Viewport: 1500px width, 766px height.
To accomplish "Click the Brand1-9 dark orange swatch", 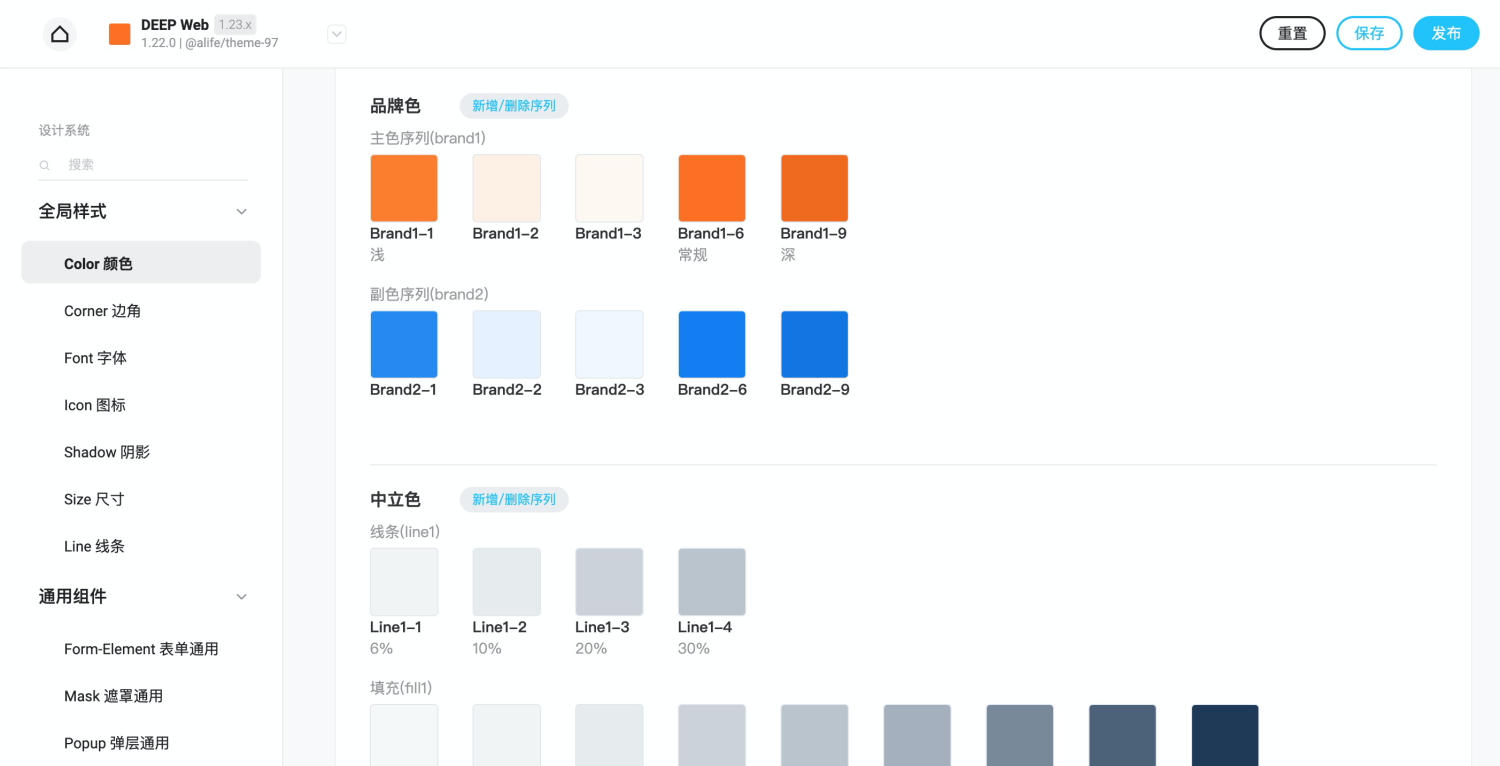I will pos(814,188).
